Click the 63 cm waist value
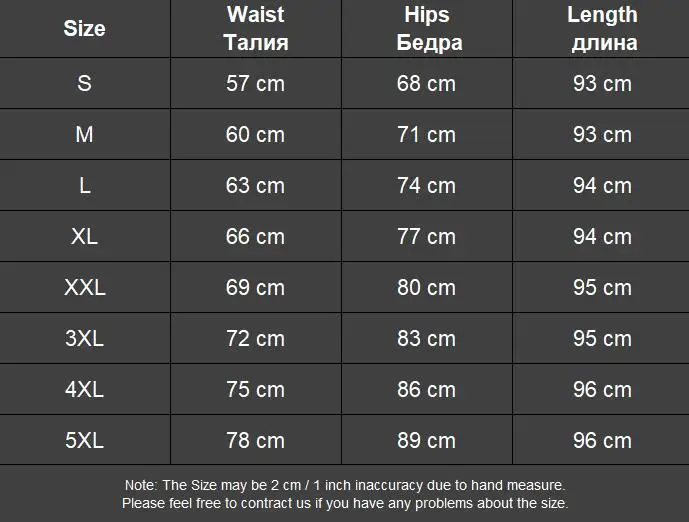This screenshot has width=689, height=522. point(256,185)
